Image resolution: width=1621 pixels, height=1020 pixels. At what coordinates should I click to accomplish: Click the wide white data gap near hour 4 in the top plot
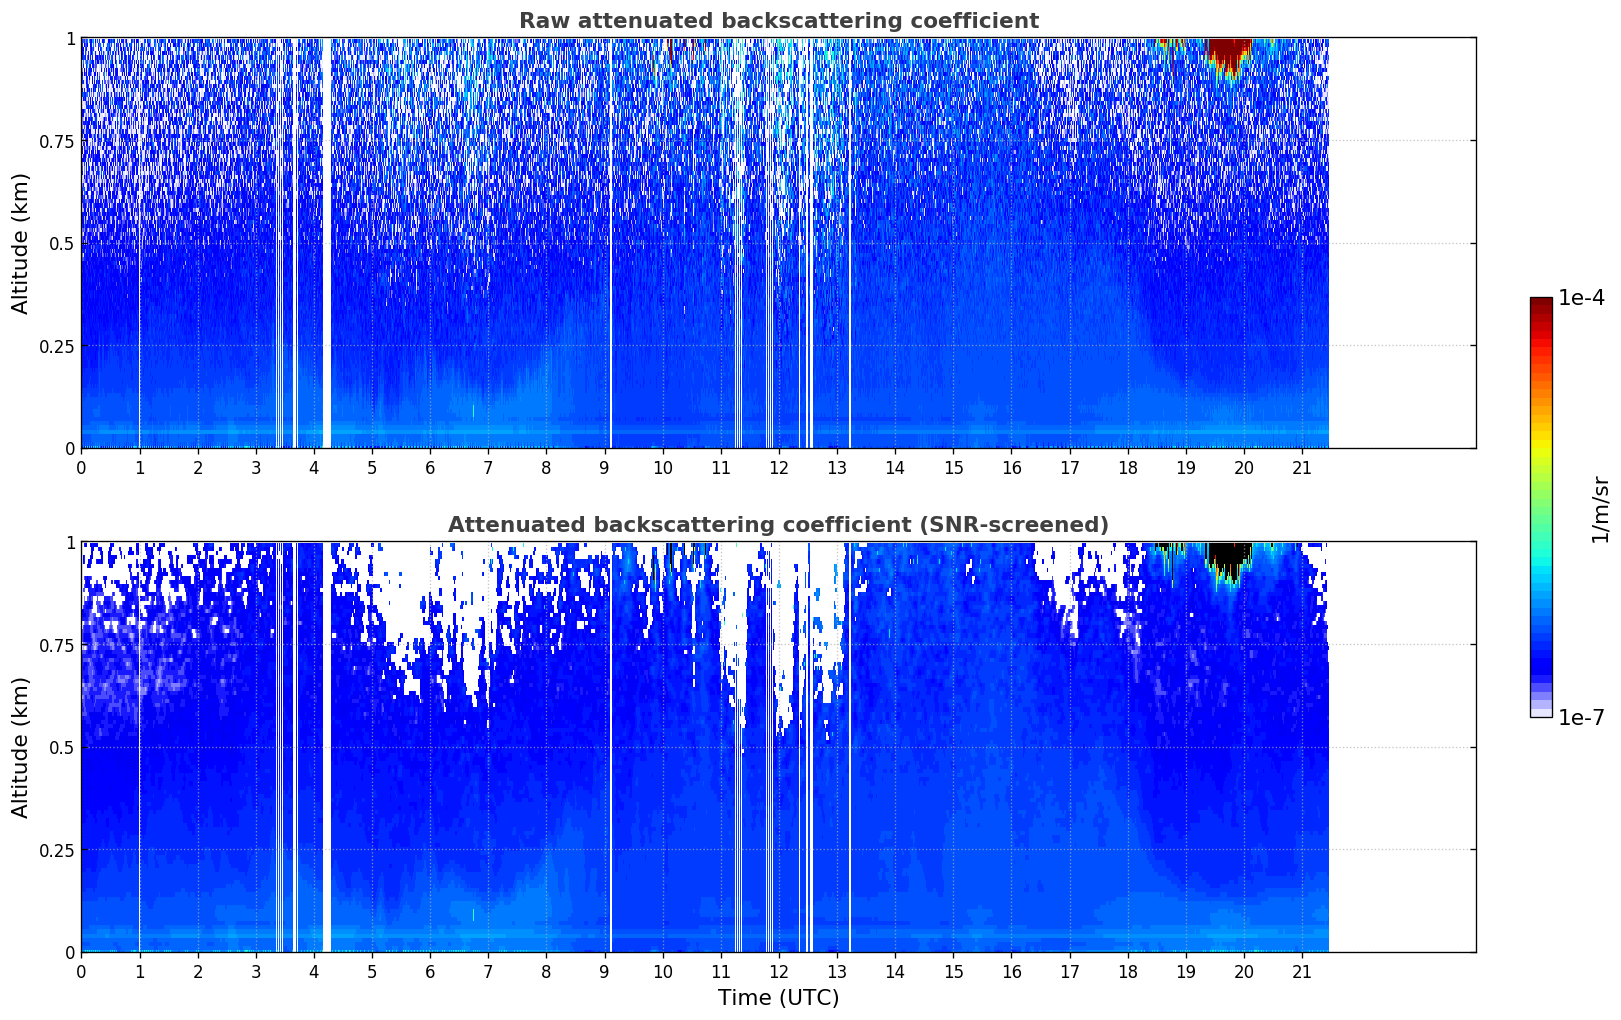327,243
